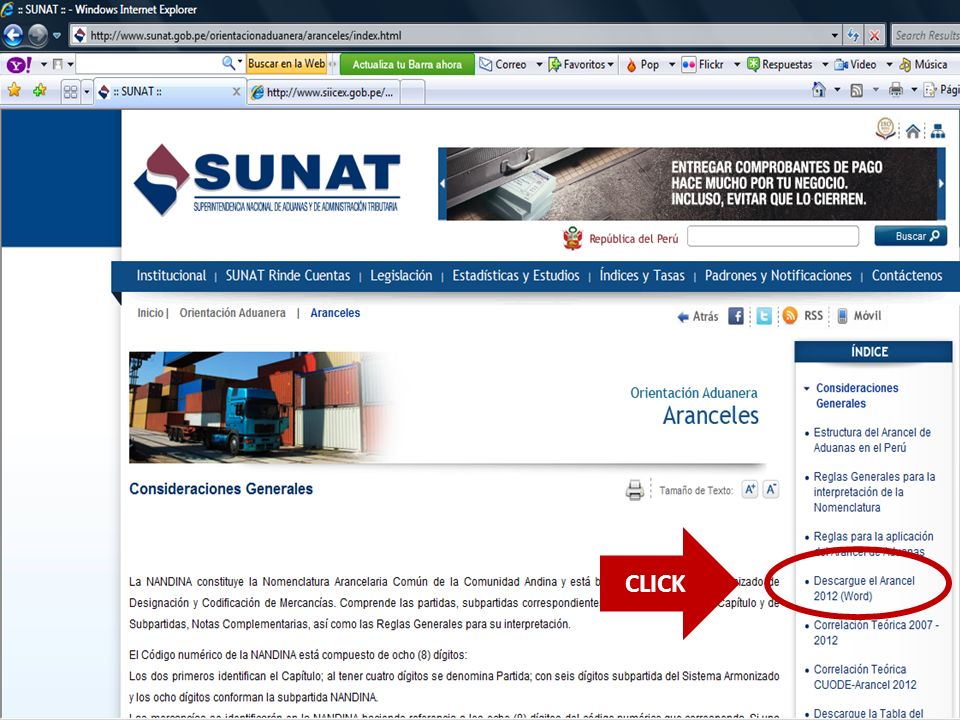Viewport: 960px width, 720px height.
Task: Click the SUNAT site search input field
Action: (x=773, y=236)
